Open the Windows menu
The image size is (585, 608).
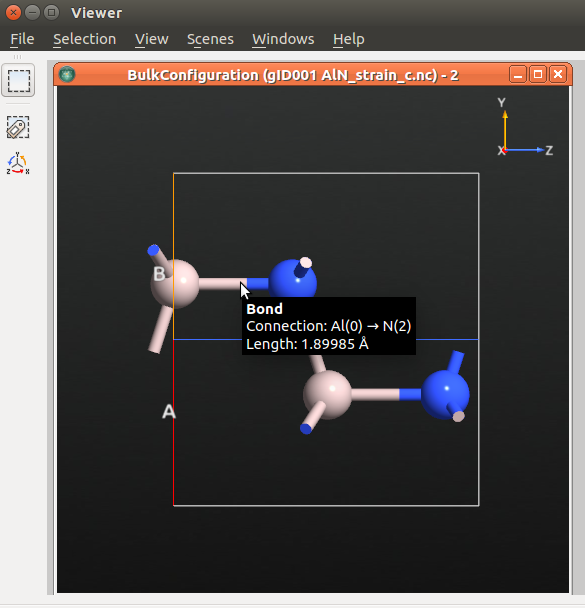pyautogui.click(x=283, y=39)
